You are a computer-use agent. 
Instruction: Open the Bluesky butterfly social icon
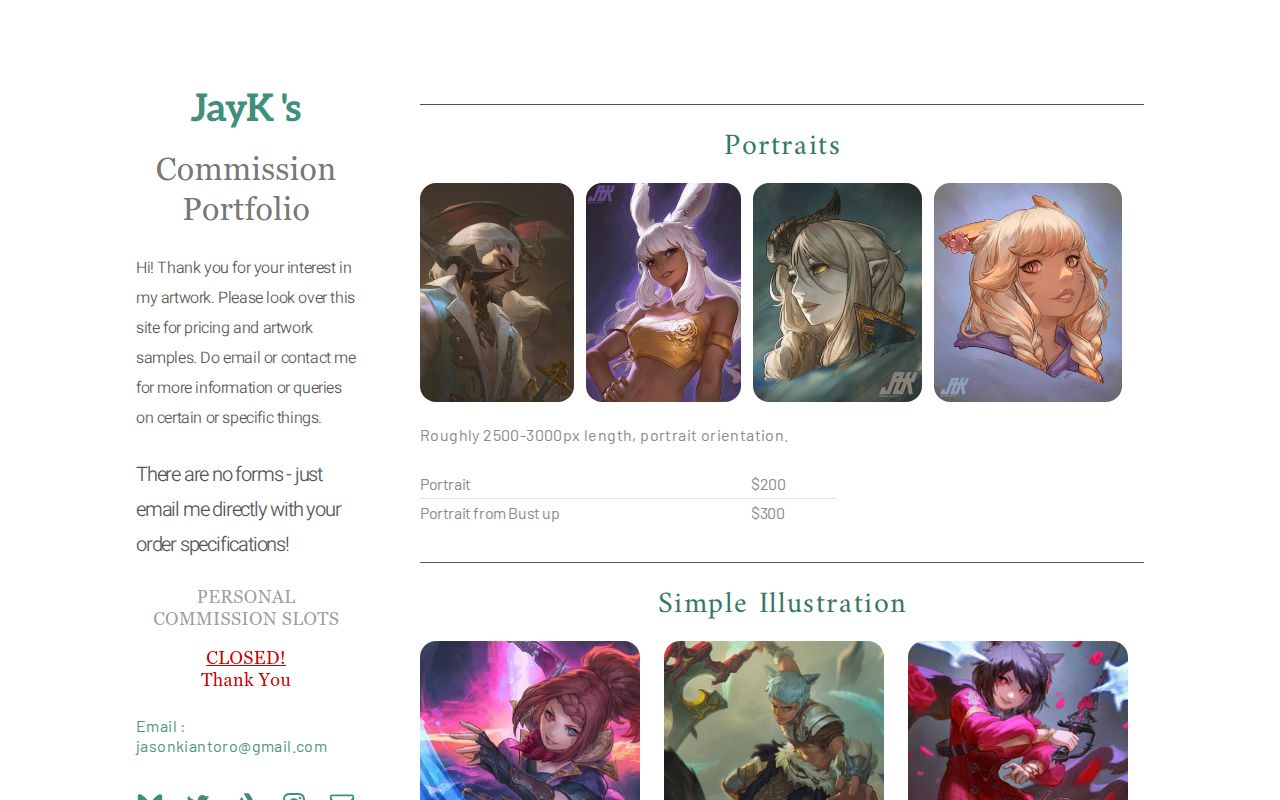click(x=150, y=796)
